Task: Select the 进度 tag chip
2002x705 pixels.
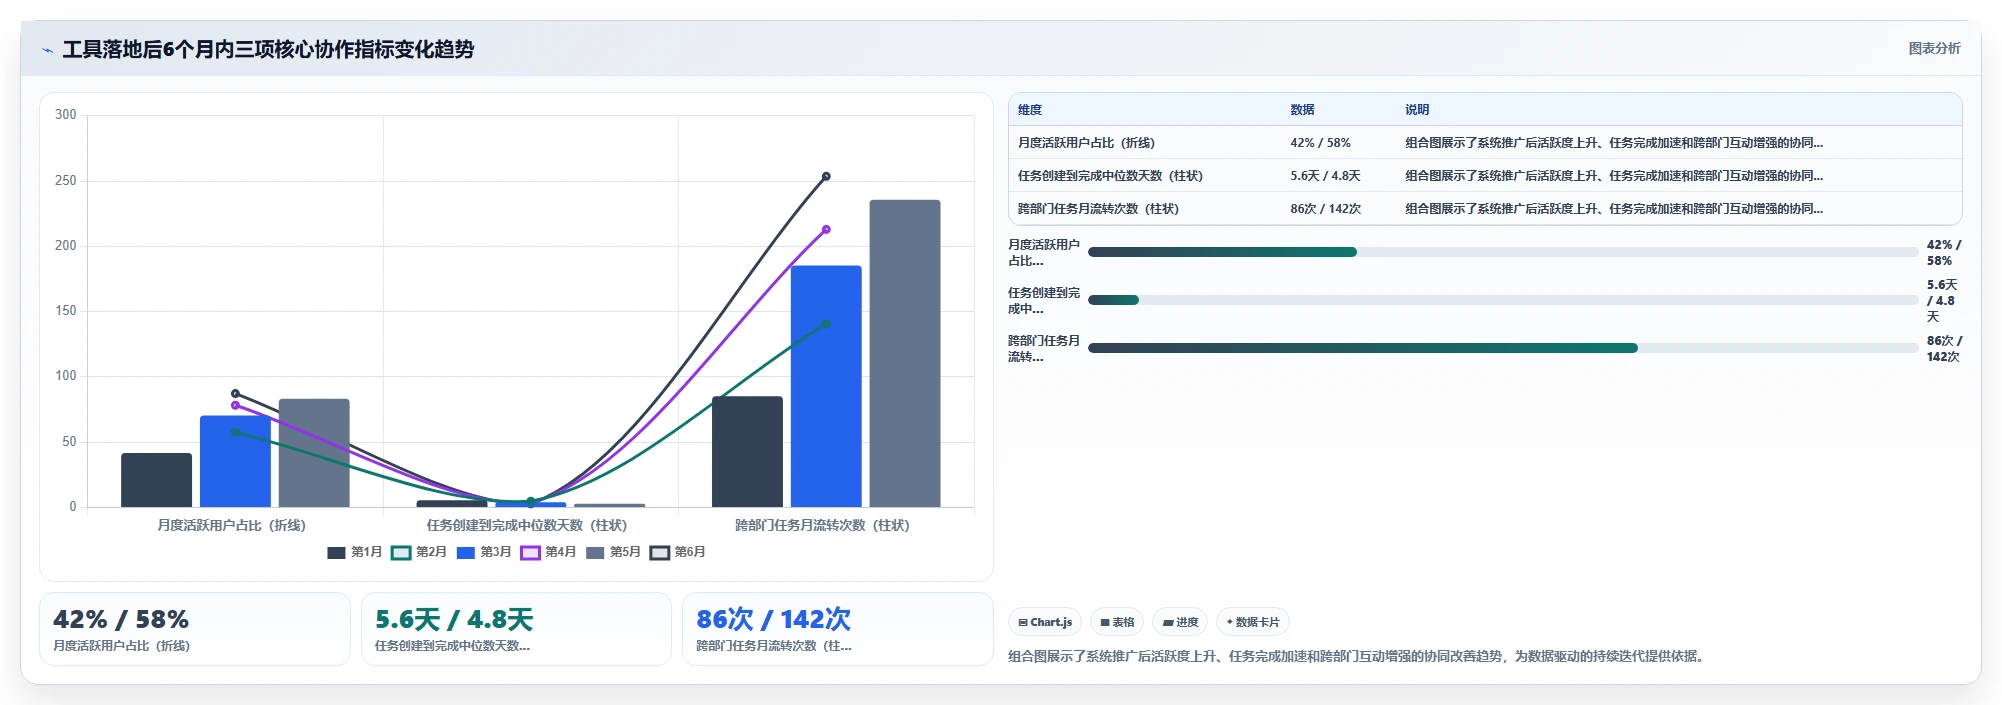Action: [x=1180, y=622]
